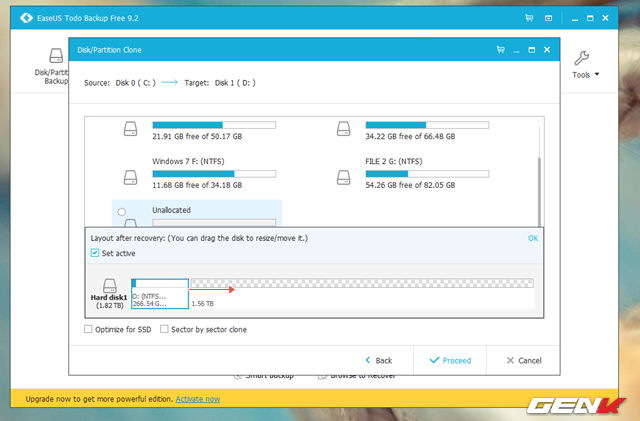Close the Disk/Partition Clone dialog

[x=547, y=50]
